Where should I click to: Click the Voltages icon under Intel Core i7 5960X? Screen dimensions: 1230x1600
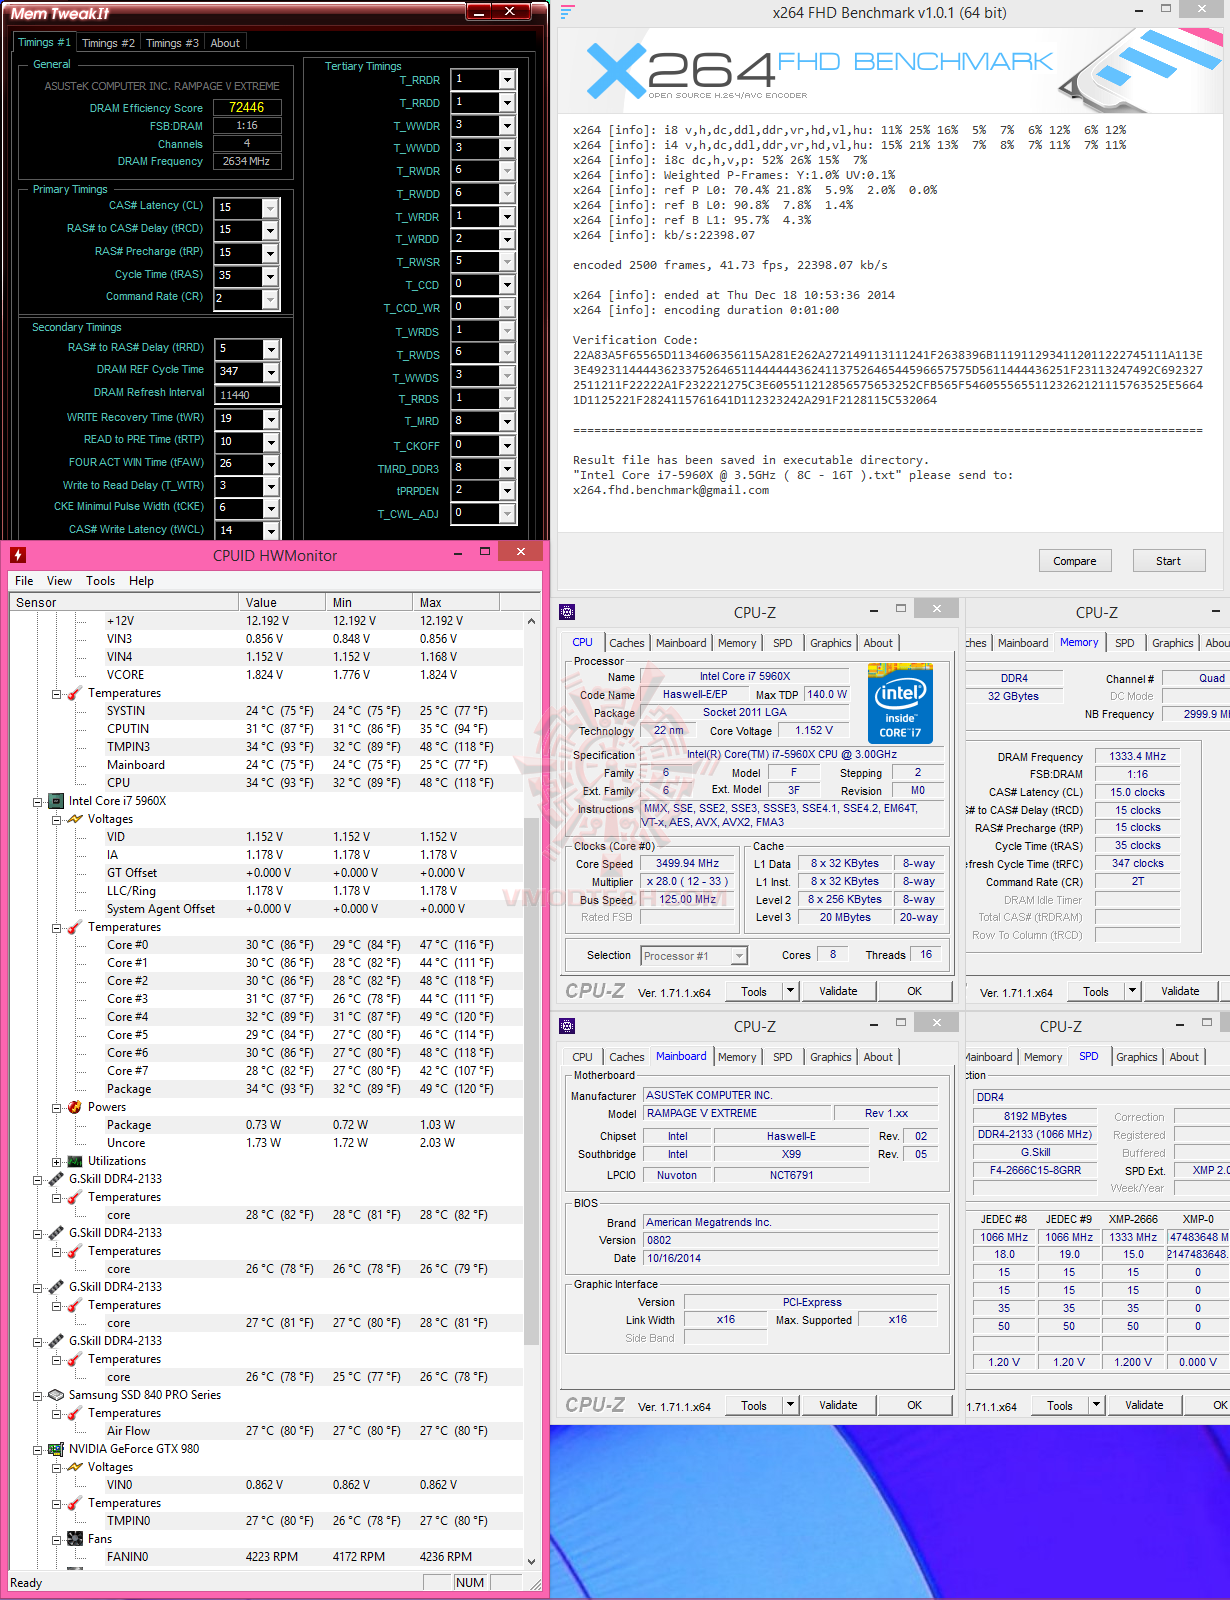click(75, 819)
